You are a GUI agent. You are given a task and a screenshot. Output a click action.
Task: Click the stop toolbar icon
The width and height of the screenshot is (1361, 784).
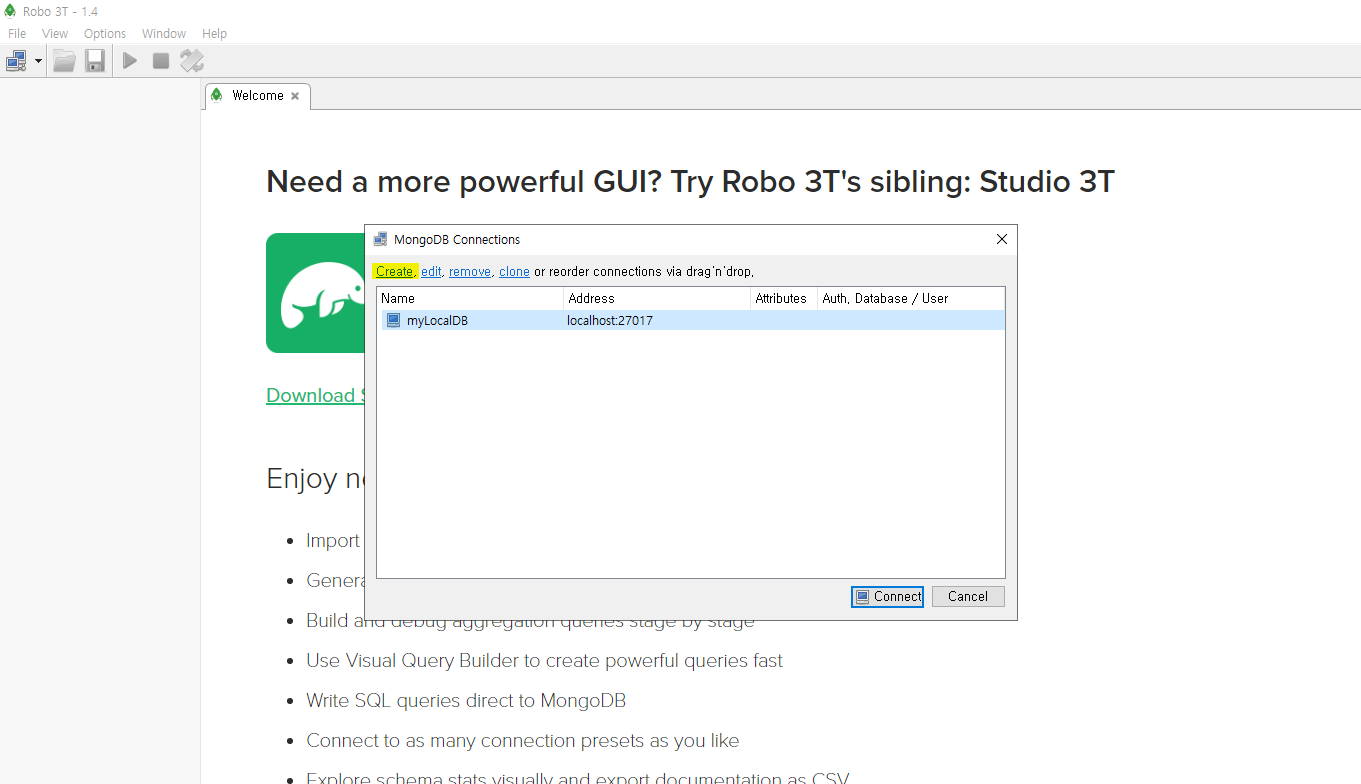[x=160, y=61]
